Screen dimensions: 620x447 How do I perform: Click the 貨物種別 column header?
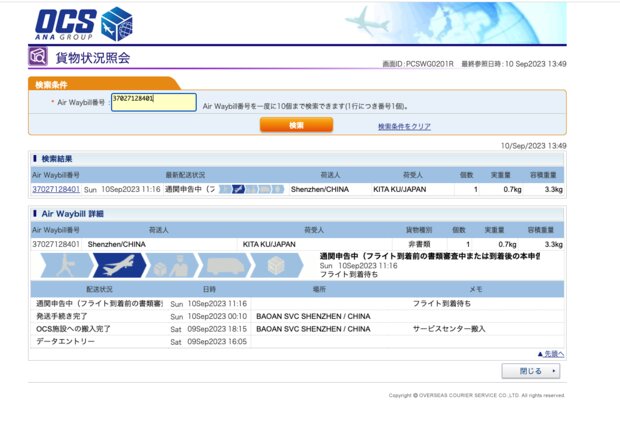[419, 230]
